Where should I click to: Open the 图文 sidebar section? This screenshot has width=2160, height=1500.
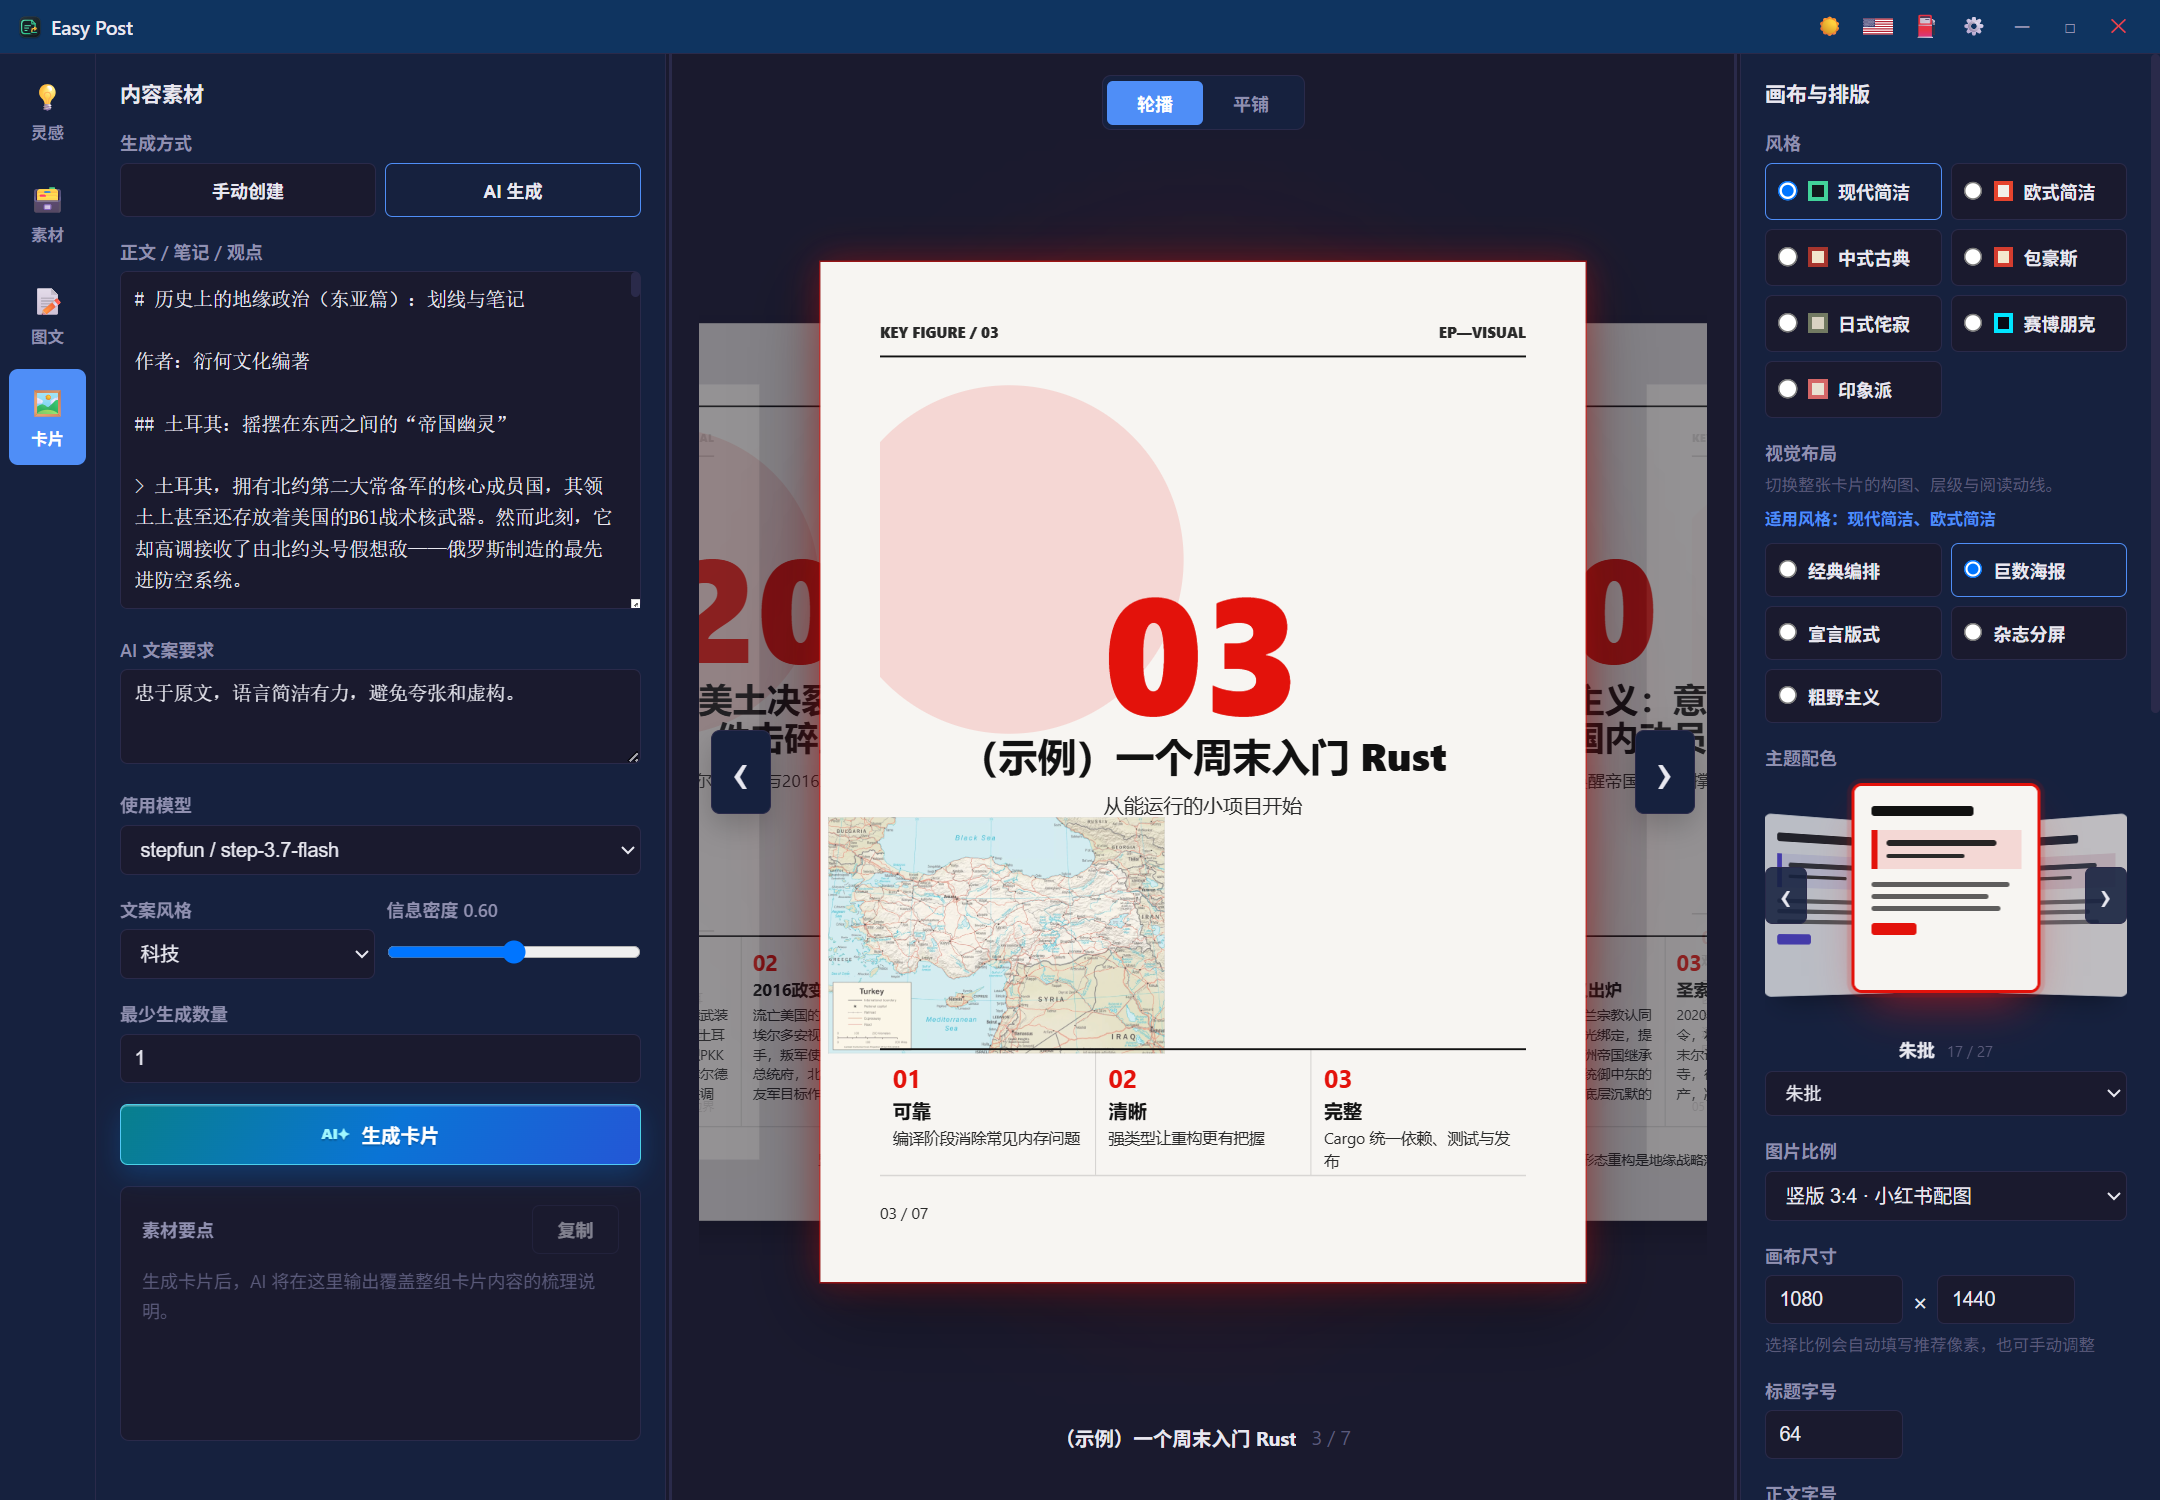47,316
